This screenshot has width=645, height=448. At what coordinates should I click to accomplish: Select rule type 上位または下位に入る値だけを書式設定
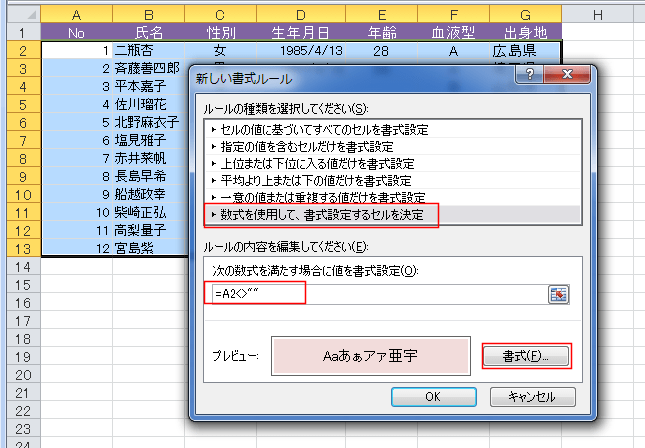click(393, 163)
